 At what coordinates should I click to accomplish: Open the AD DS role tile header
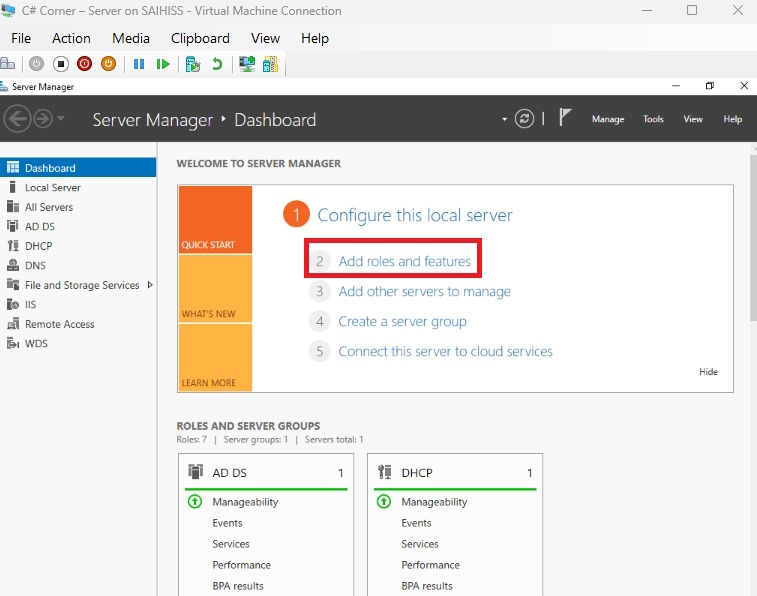click(266, 472)
